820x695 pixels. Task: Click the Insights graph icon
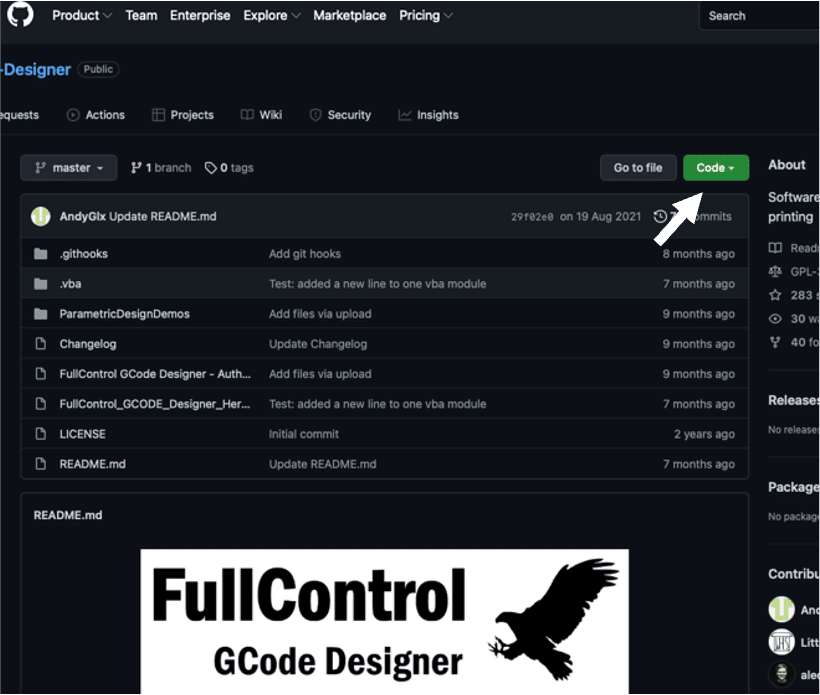pyautogui.click(x=405, y=114)
